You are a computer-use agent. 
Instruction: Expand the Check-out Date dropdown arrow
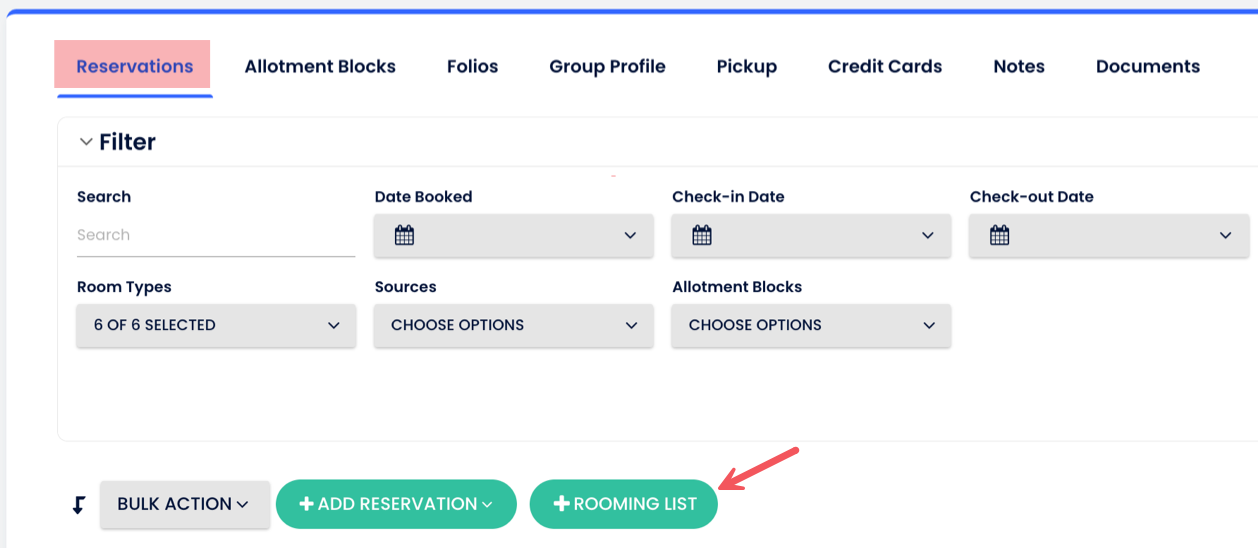(x=1225, y=236)
